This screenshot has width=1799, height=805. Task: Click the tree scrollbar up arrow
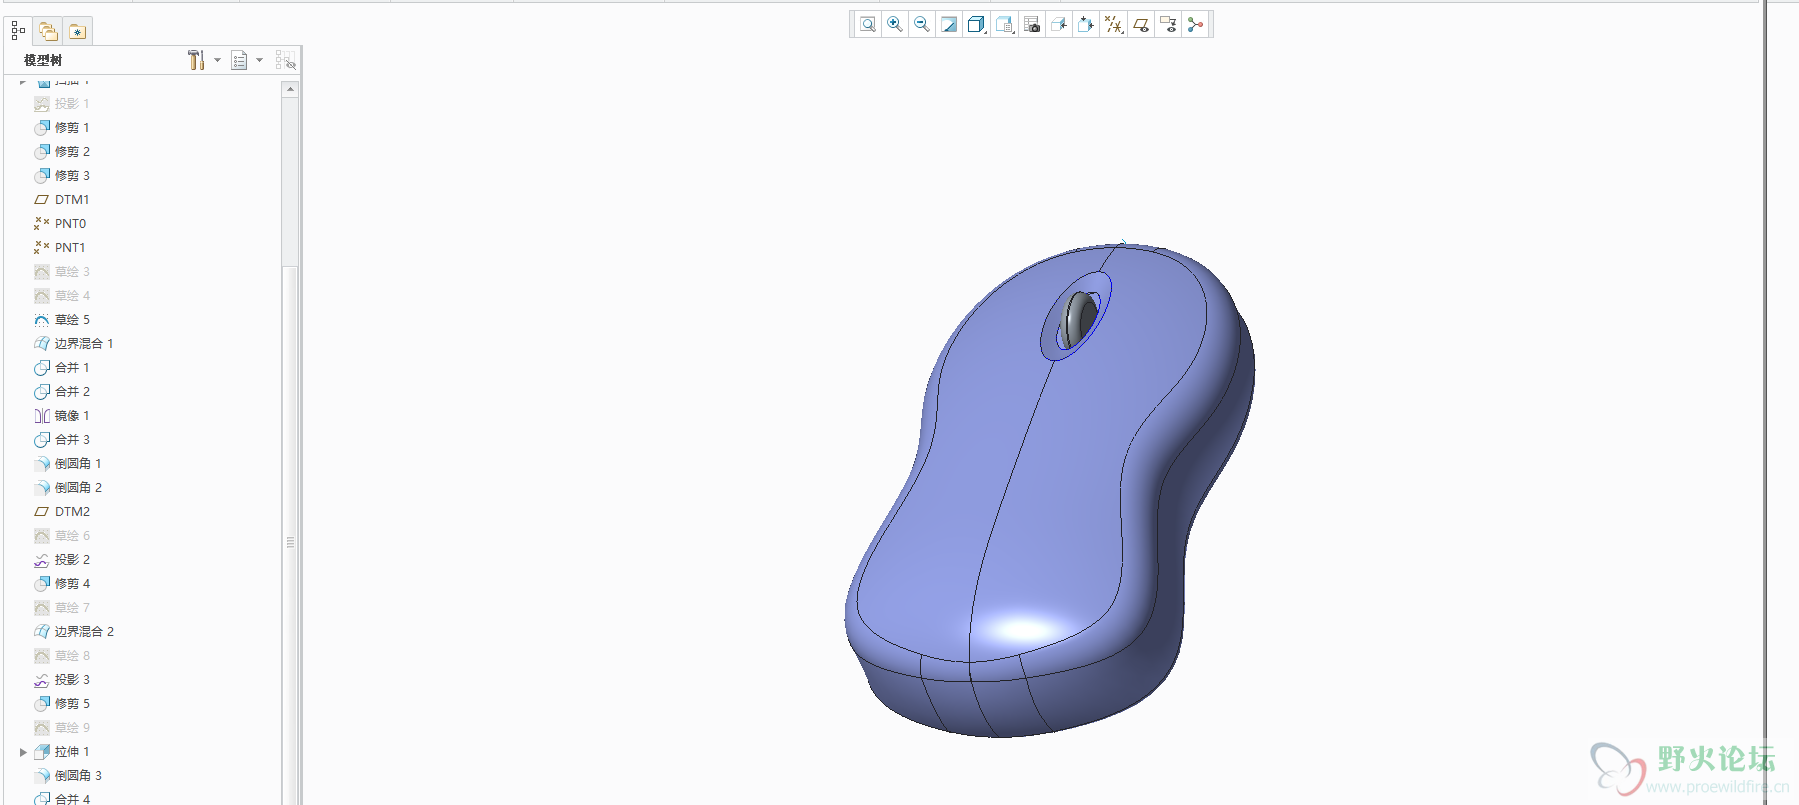click(x=290, y=89)
